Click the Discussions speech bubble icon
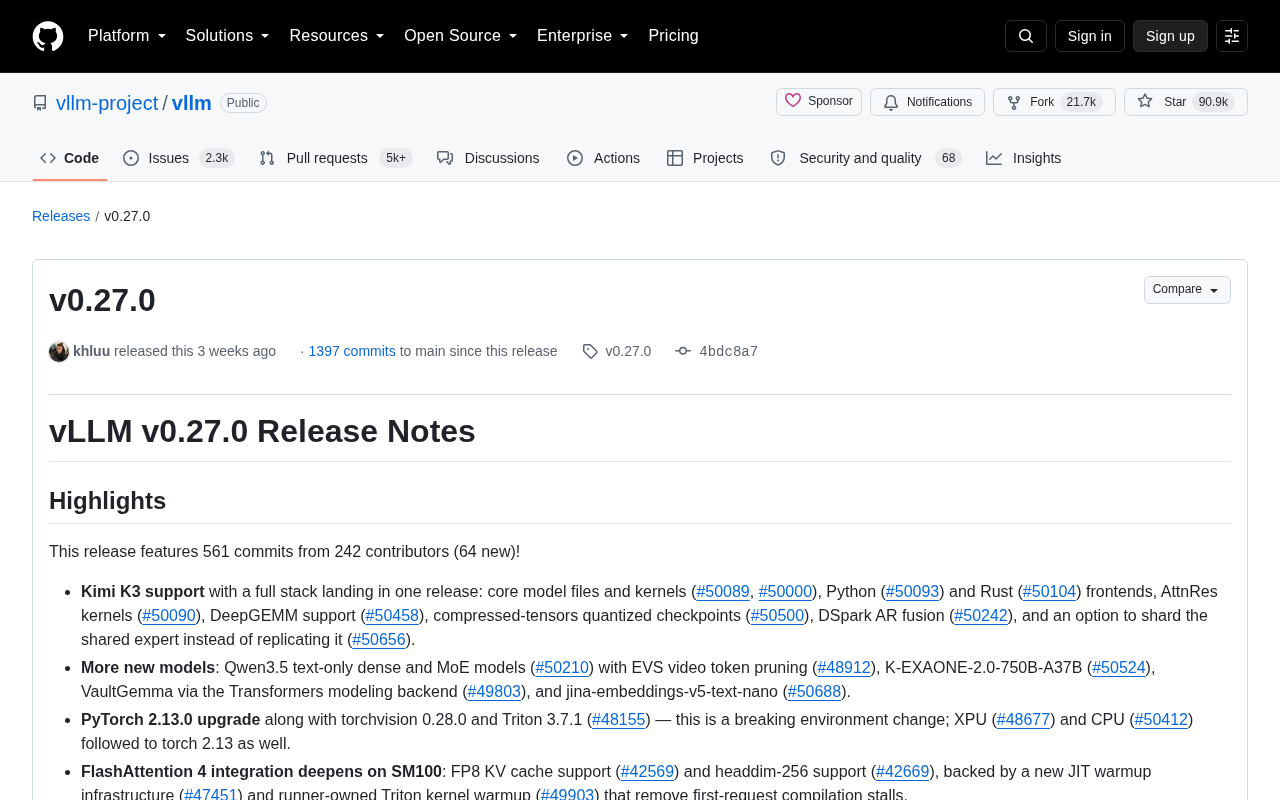 coord(445,158)
